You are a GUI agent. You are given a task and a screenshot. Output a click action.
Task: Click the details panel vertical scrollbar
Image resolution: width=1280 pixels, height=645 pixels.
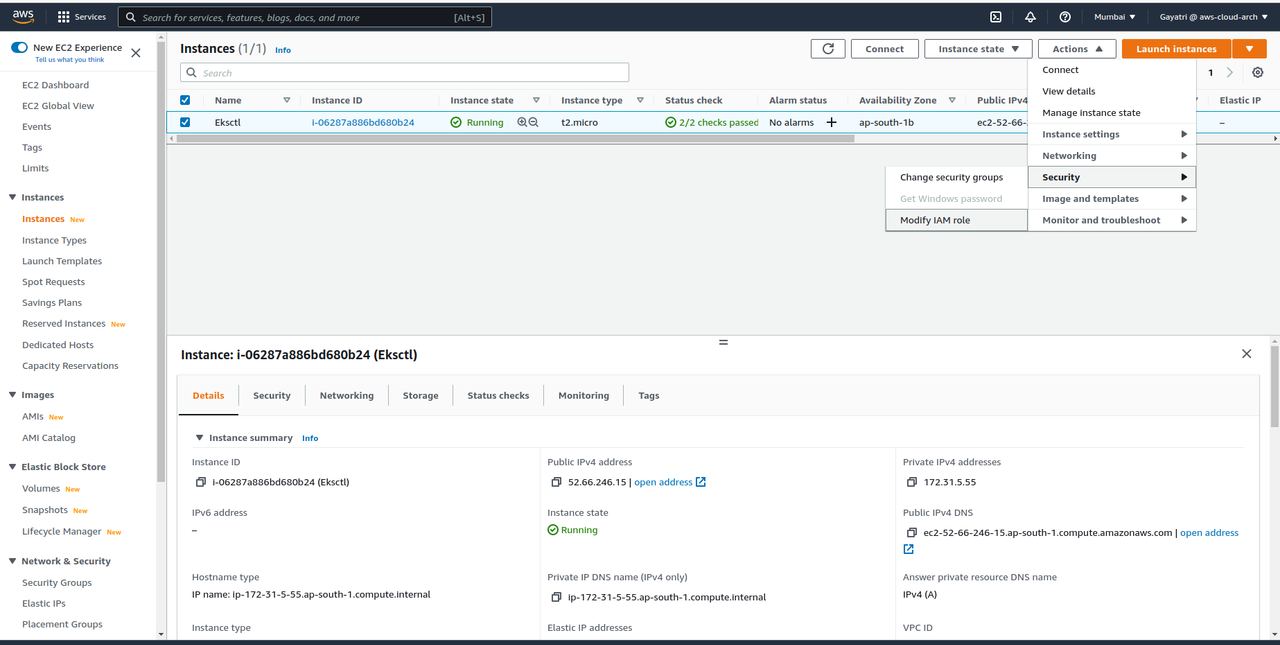[x=1274, y=385]
